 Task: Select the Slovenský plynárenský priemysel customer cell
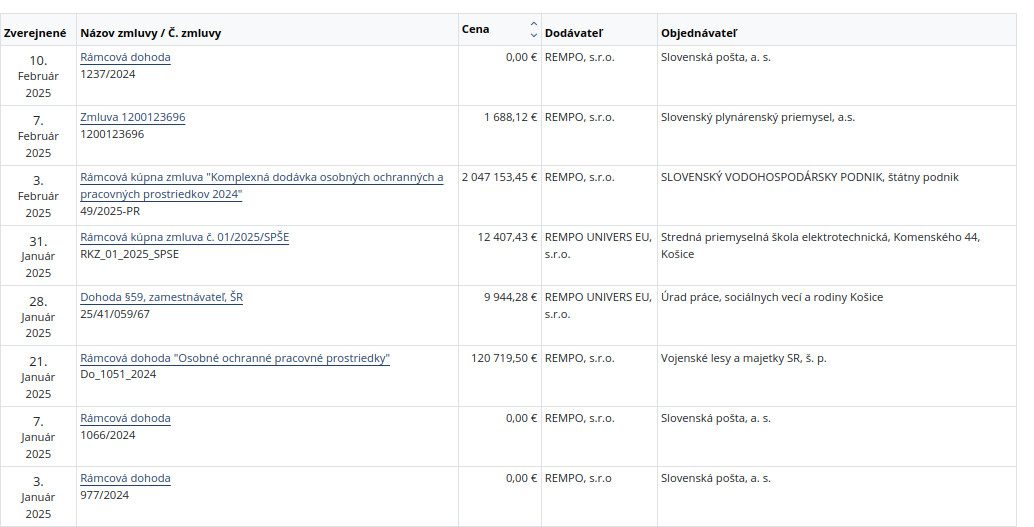pos(757,118)
